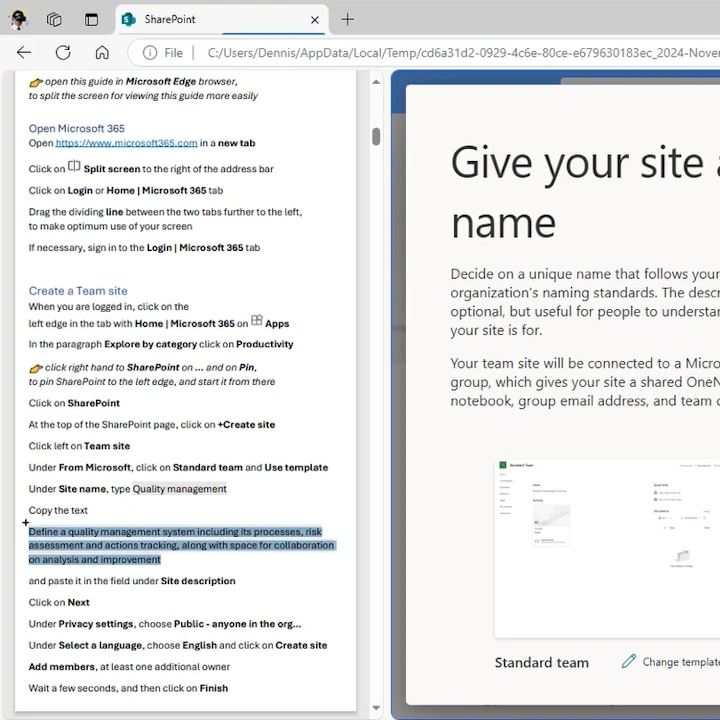The height and width of the screenshot is (720, 720).
Task: Click the 'Add members' instruction line
Action: (129, 667)
